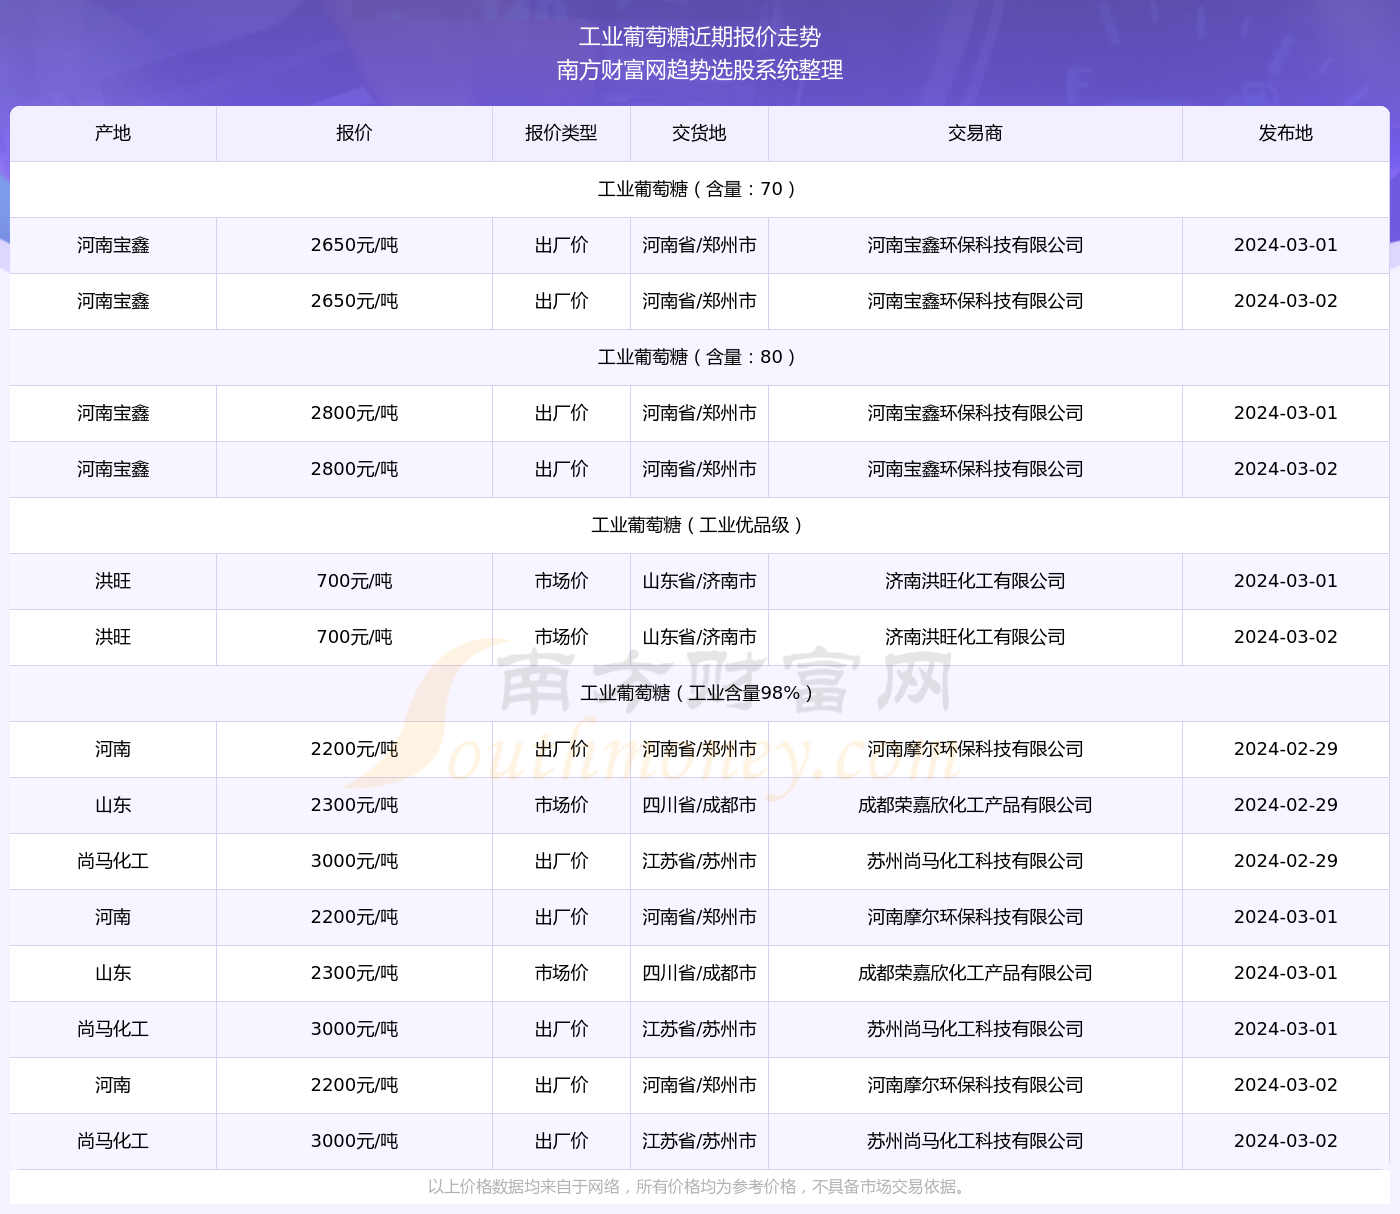
Task: Click 成都荣嘉欣化工产品有限公司 in 2024-03-01 row
Action: [975, 973]
